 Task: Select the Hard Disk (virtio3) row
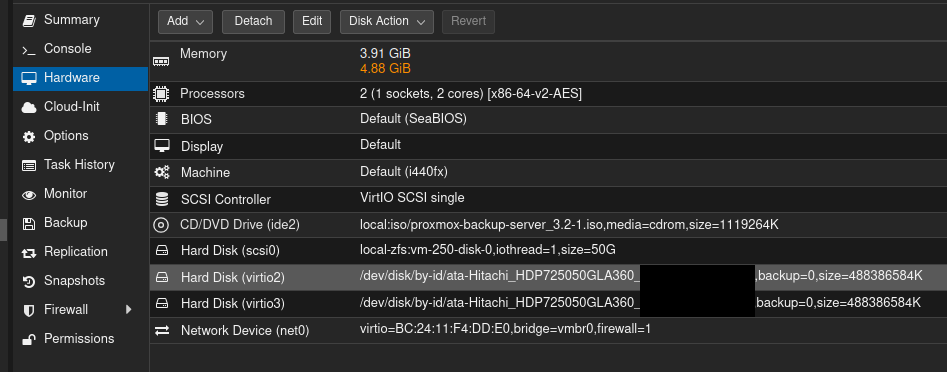548,303
